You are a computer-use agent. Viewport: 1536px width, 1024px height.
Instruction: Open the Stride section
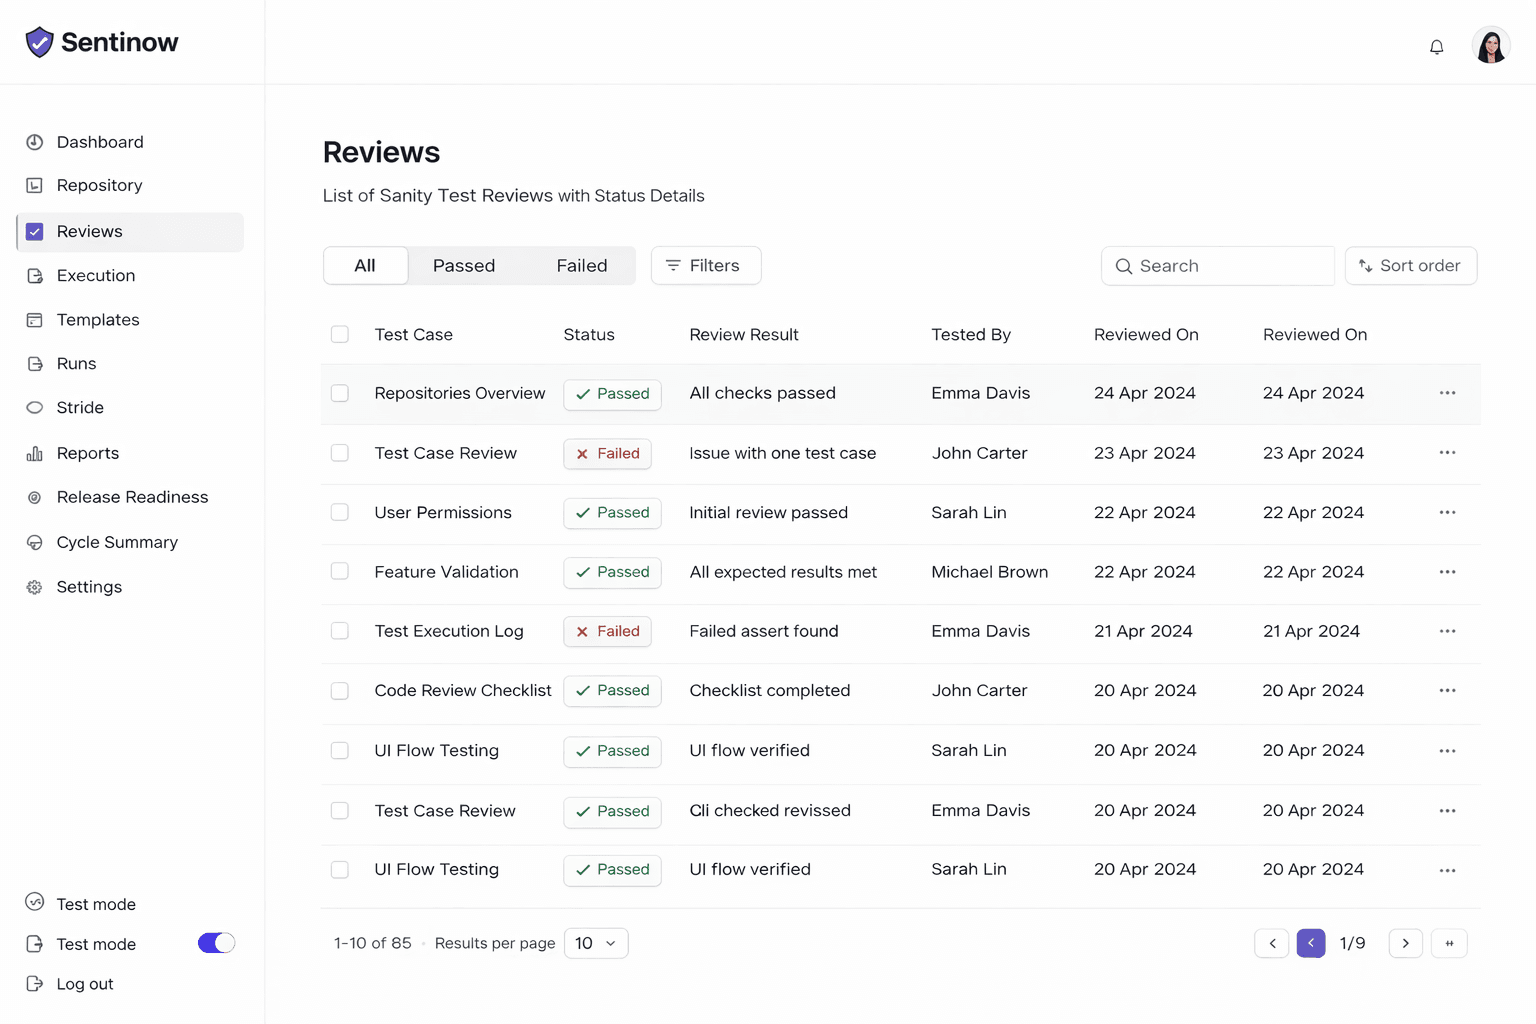(x=80, y=407)
